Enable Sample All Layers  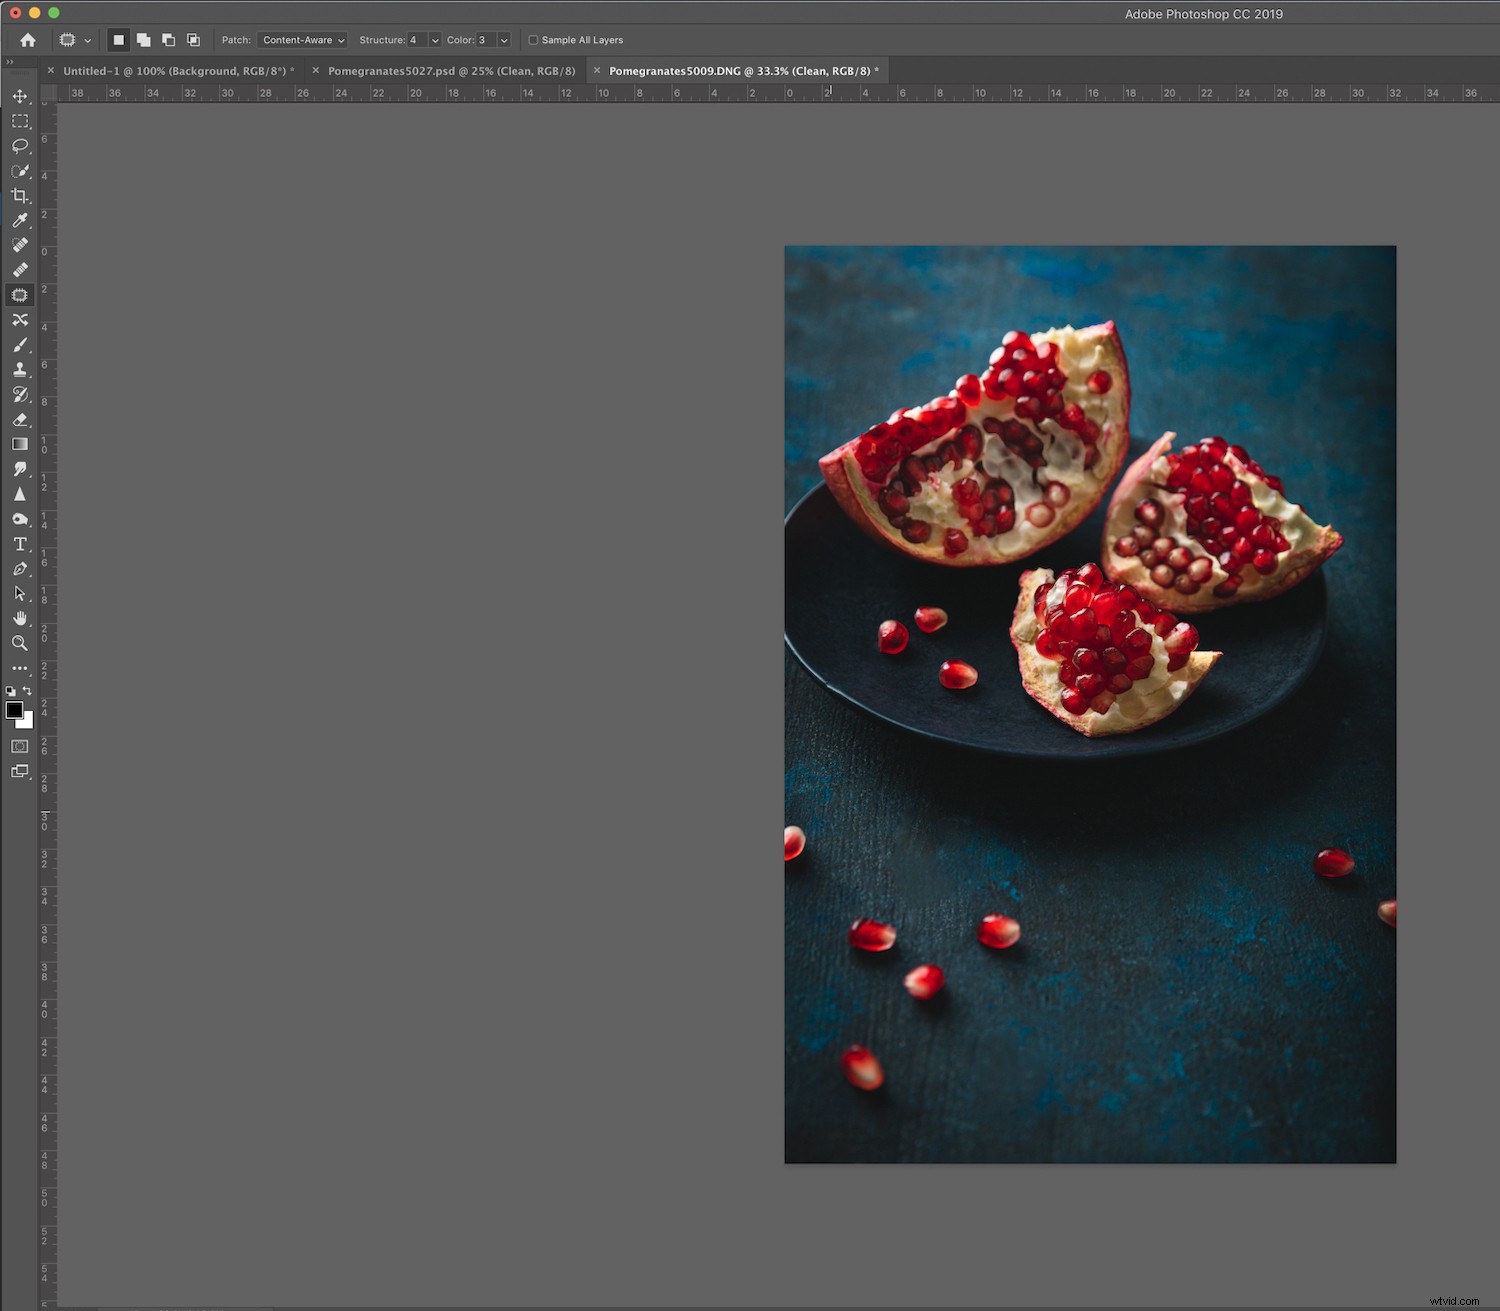(x=533, y=40)
